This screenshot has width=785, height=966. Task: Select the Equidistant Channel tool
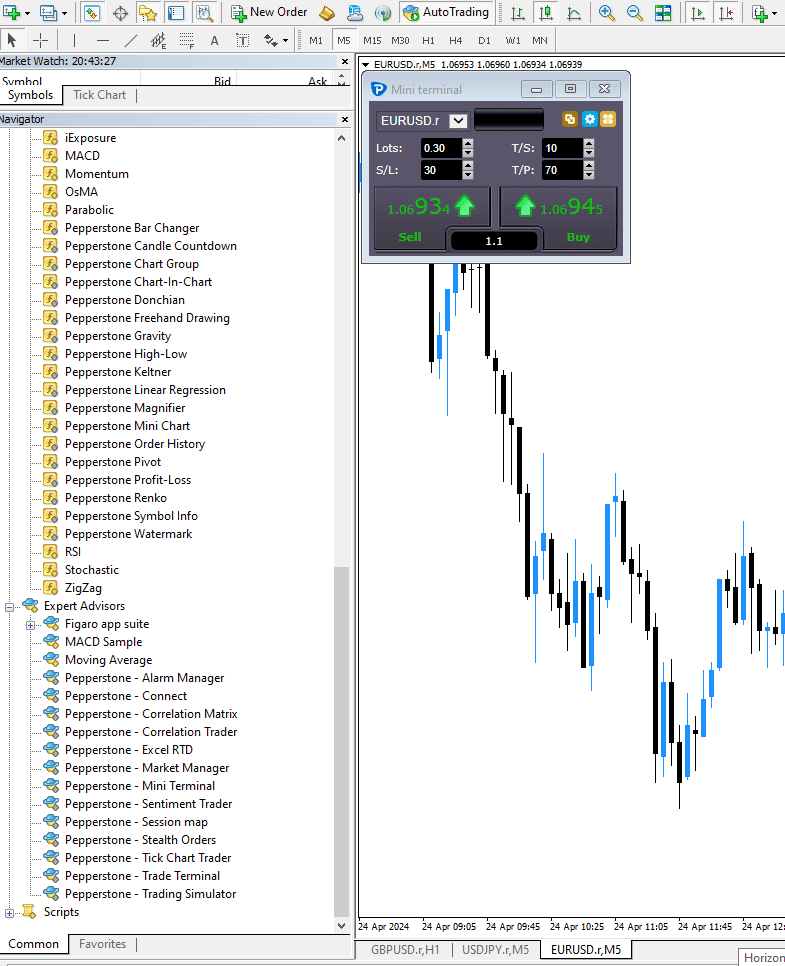158,41
